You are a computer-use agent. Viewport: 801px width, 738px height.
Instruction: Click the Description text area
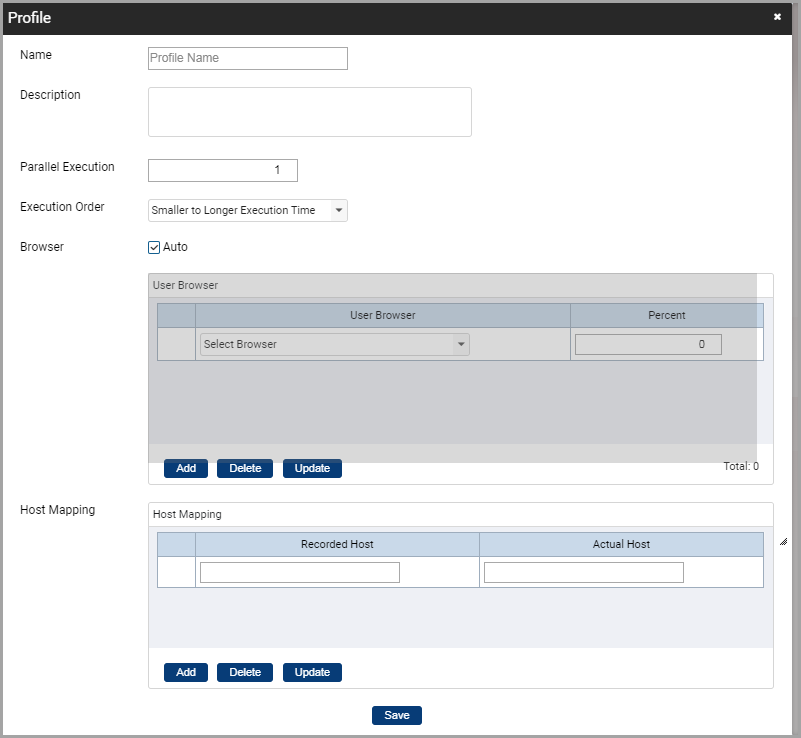(x=309, y=111)
